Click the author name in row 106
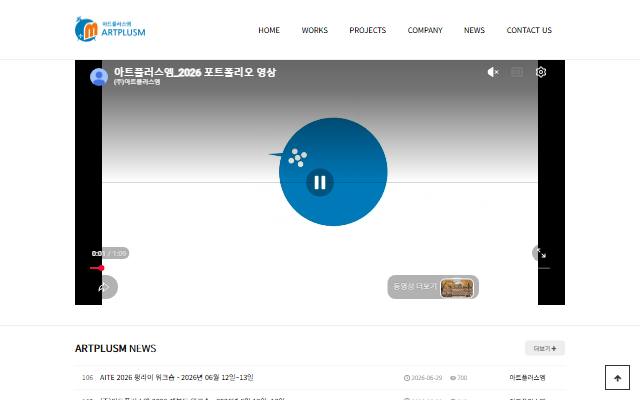The height and width of the screenshot is (400, 640). pyautogui.click(x=527, y=378)
